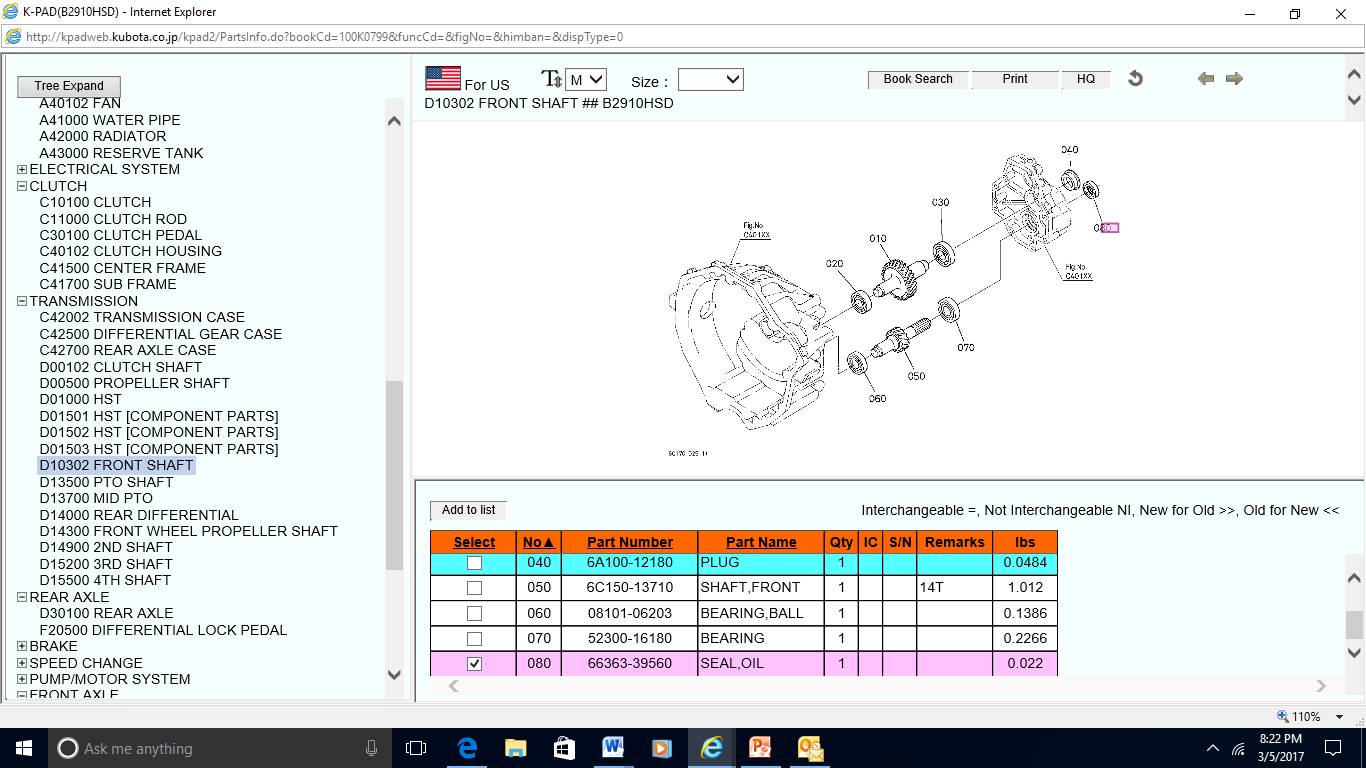Screen dimensions: 1366x768
Task: Click the tree panel scroll down arrow
Action: point(394,675)
